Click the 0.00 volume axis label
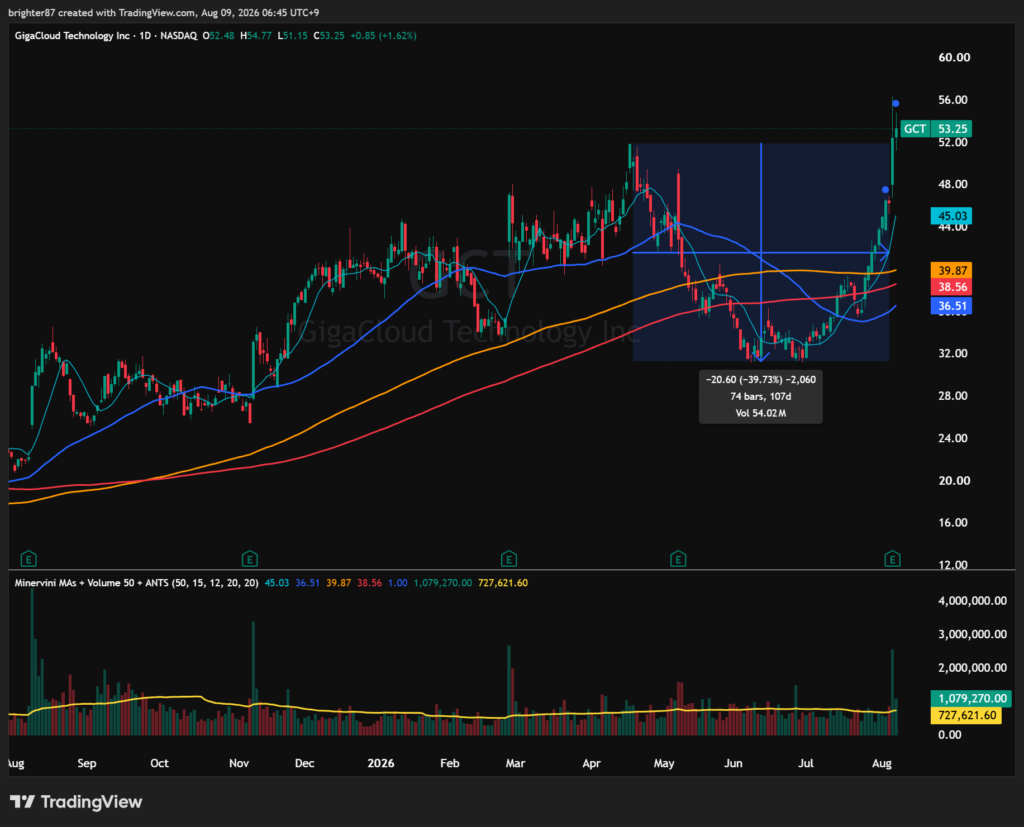This screenshot has height=827, width=1024. point(950,735)
